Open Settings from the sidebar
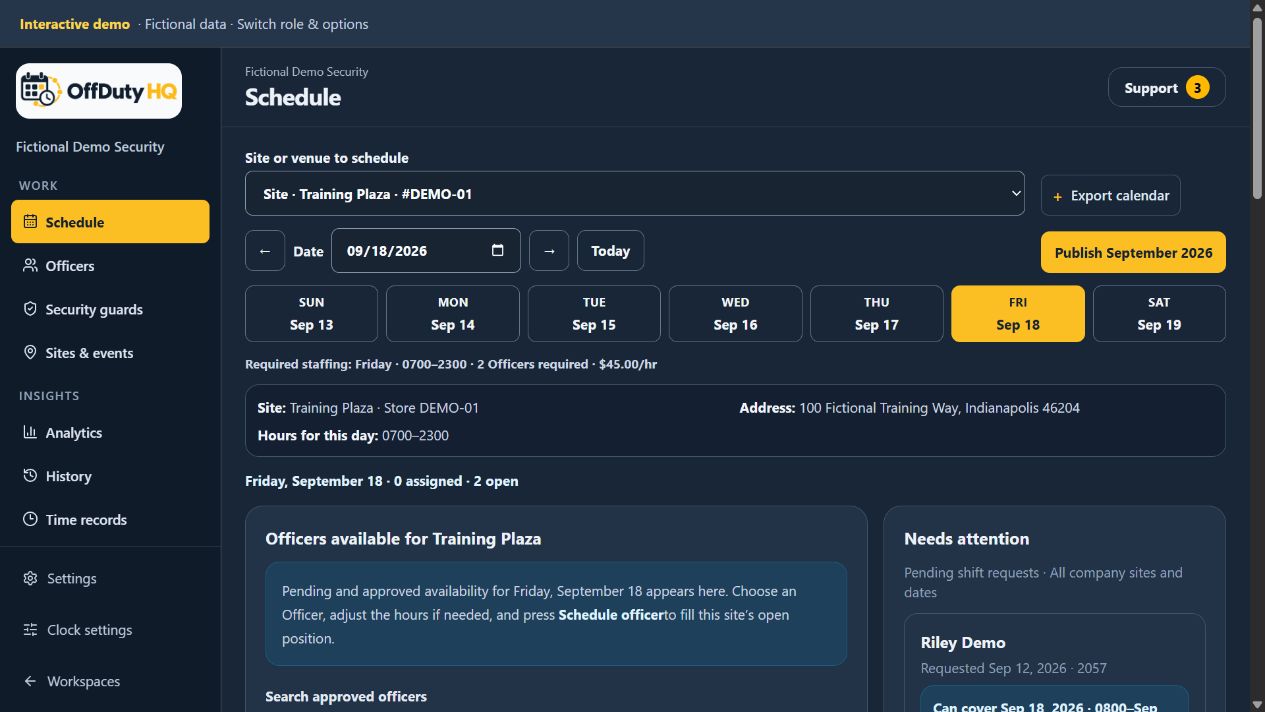Image resolution: width=1265 pixels, height=712 pixels. (110, 578)
